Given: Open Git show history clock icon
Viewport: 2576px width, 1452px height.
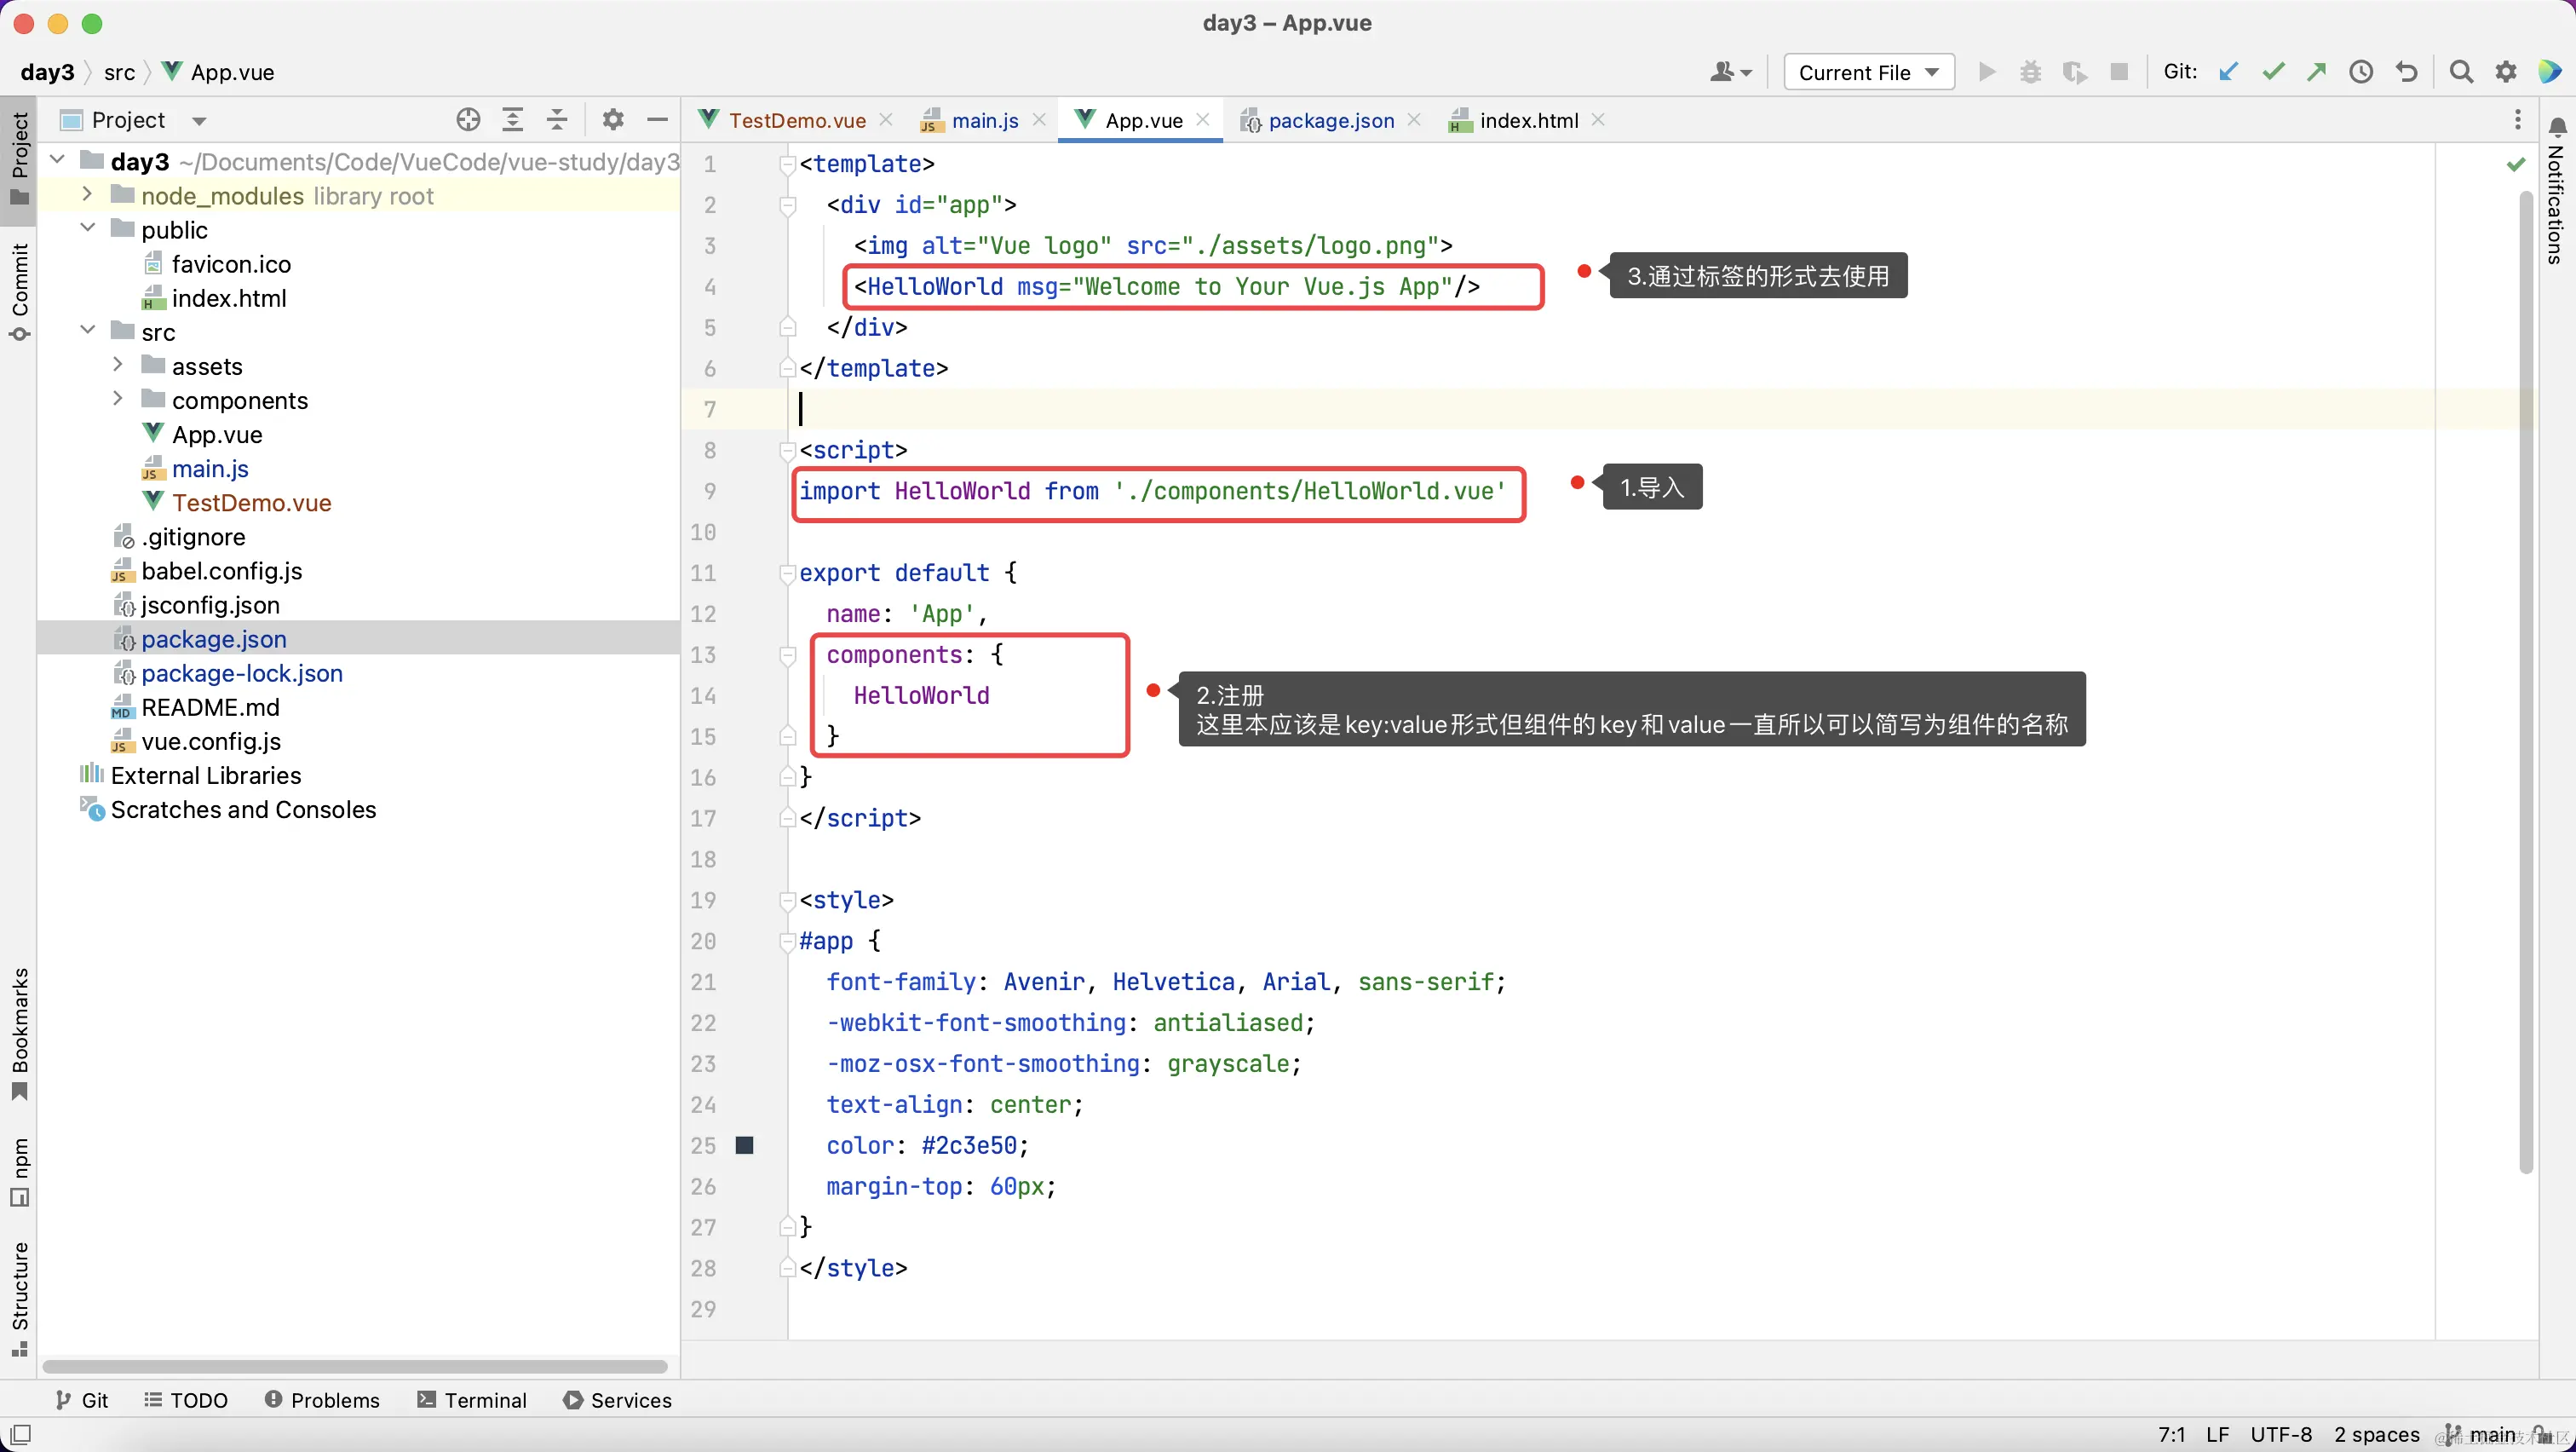Looking at the screenshot, I should 2361,72.
